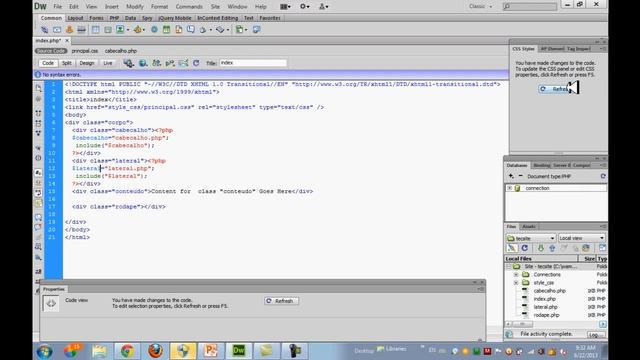Click the Log button in Files panel
Viewport: 640px width, 360px height.
point(595,335)
